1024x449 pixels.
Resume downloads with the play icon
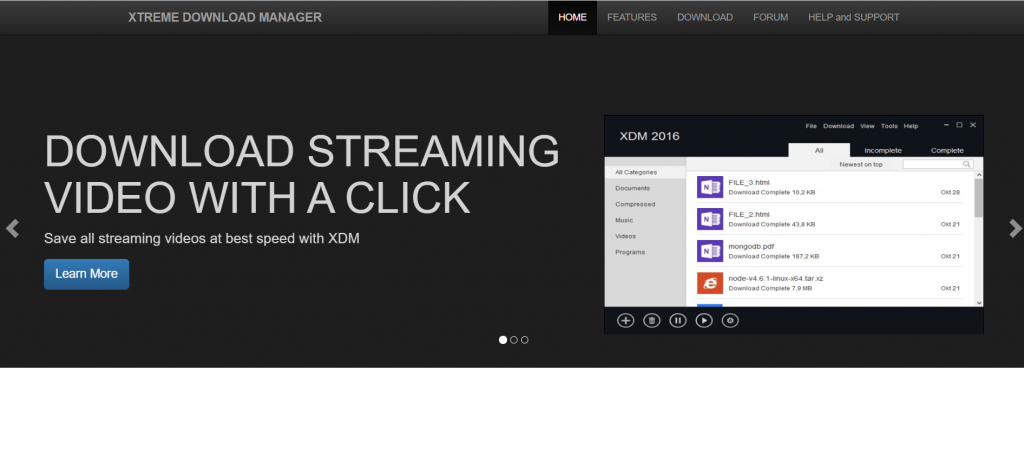[x=704, y=320]
